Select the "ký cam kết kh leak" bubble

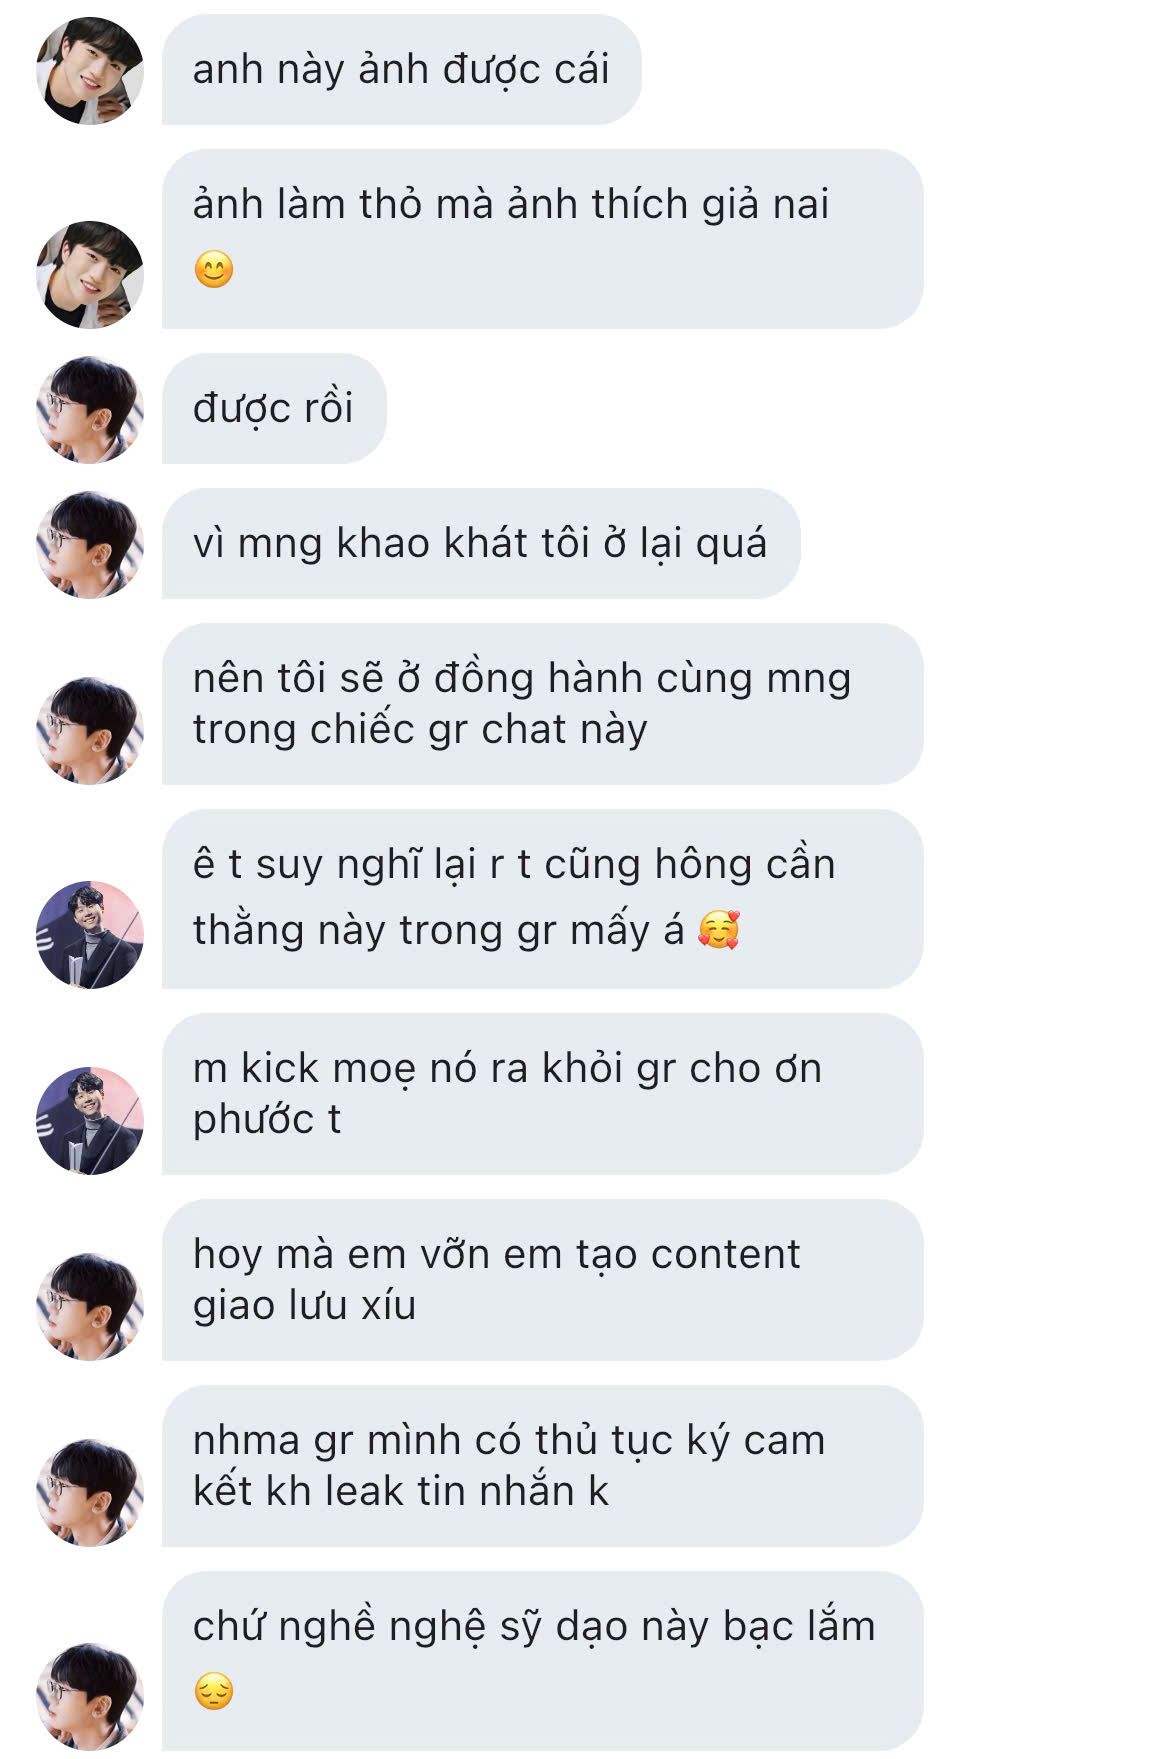tap(542, 1466)
